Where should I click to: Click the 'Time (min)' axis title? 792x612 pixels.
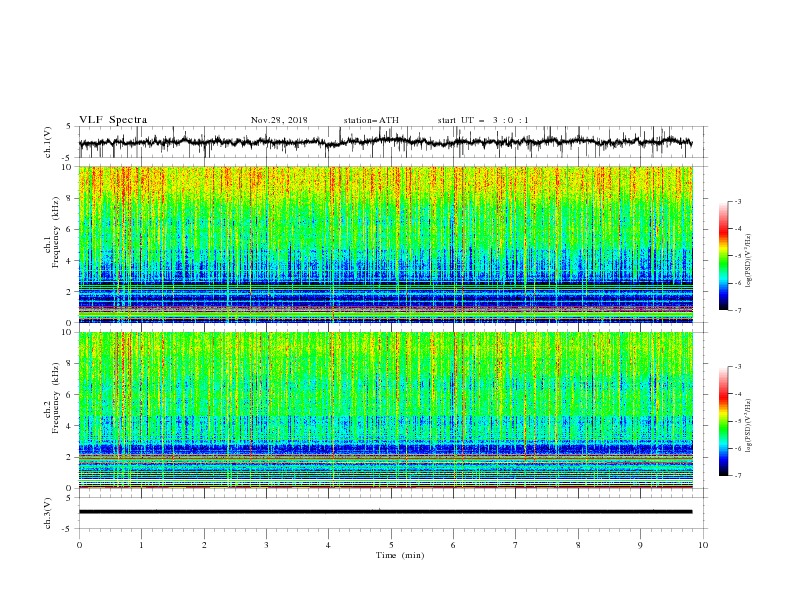(400, 555)
